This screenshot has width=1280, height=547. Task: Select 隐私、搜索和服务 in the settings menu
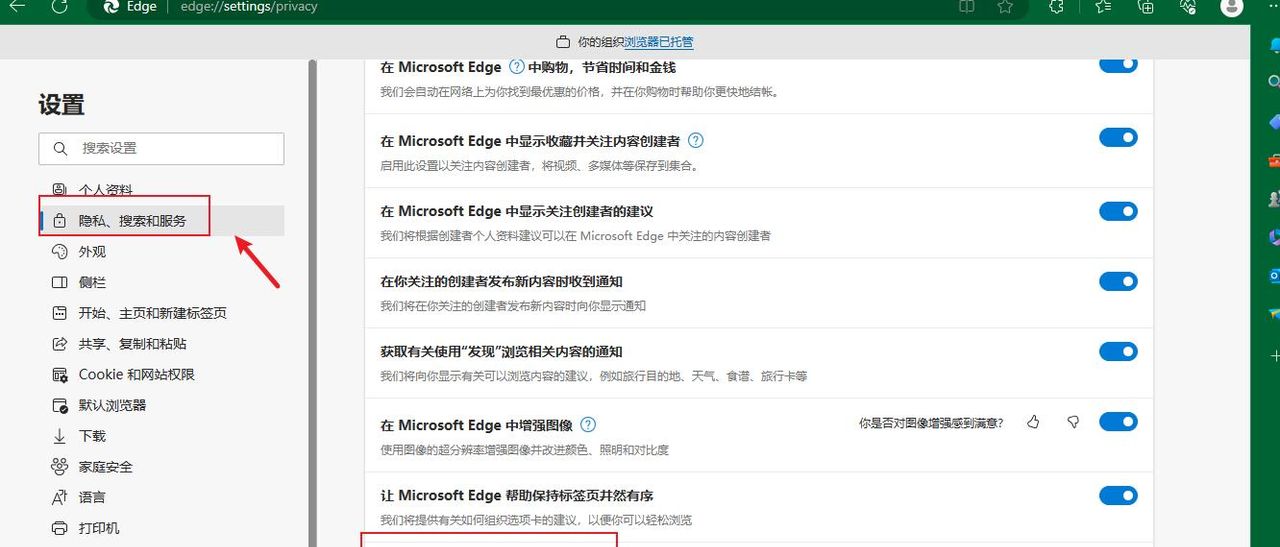(x=162, y=221)
